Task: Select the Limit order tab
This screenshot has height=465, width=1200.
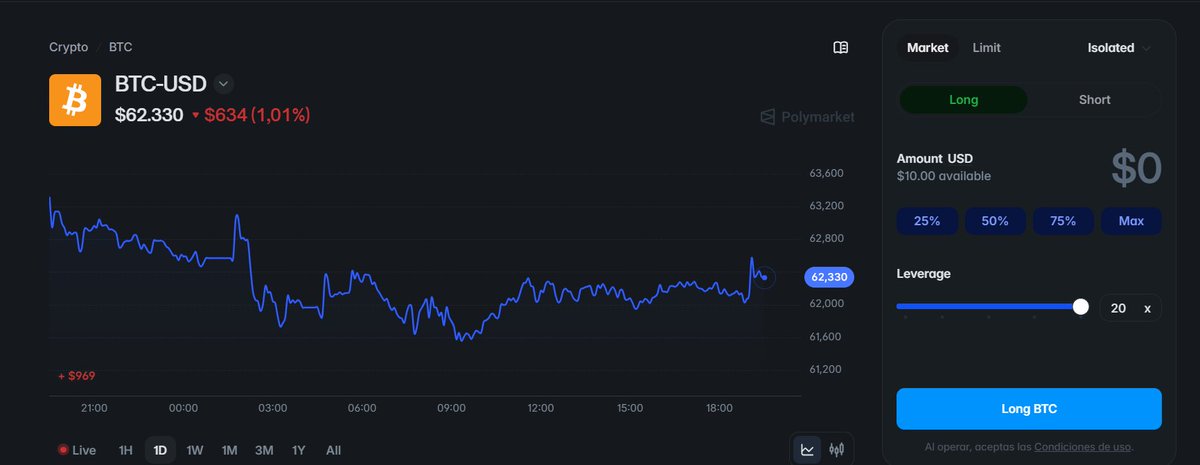Action: (986, 48)
